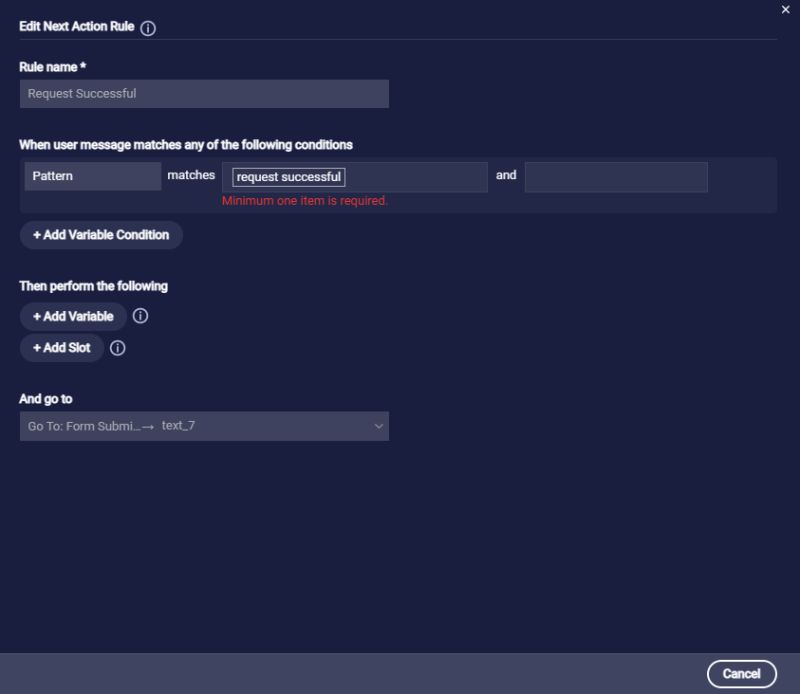Add a new slot to the rule
This screenshot has height=694, width=800.
[62, 348]
